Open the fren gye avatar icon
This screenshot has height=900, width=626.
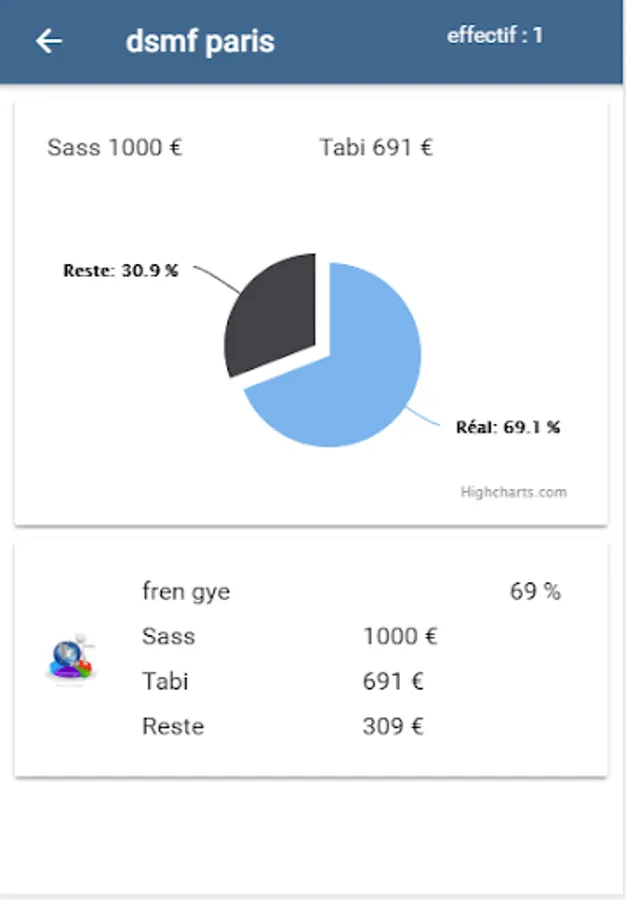(71, 660)
